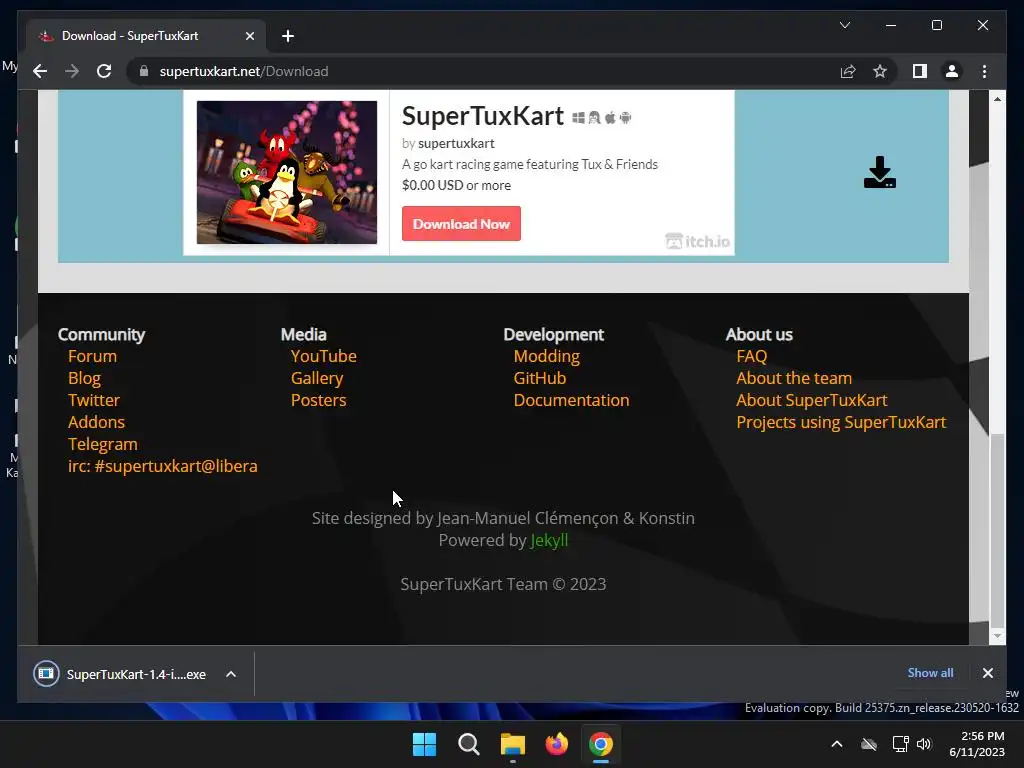Open the Documentation link
1024x768 pixels.
[571, 400]
